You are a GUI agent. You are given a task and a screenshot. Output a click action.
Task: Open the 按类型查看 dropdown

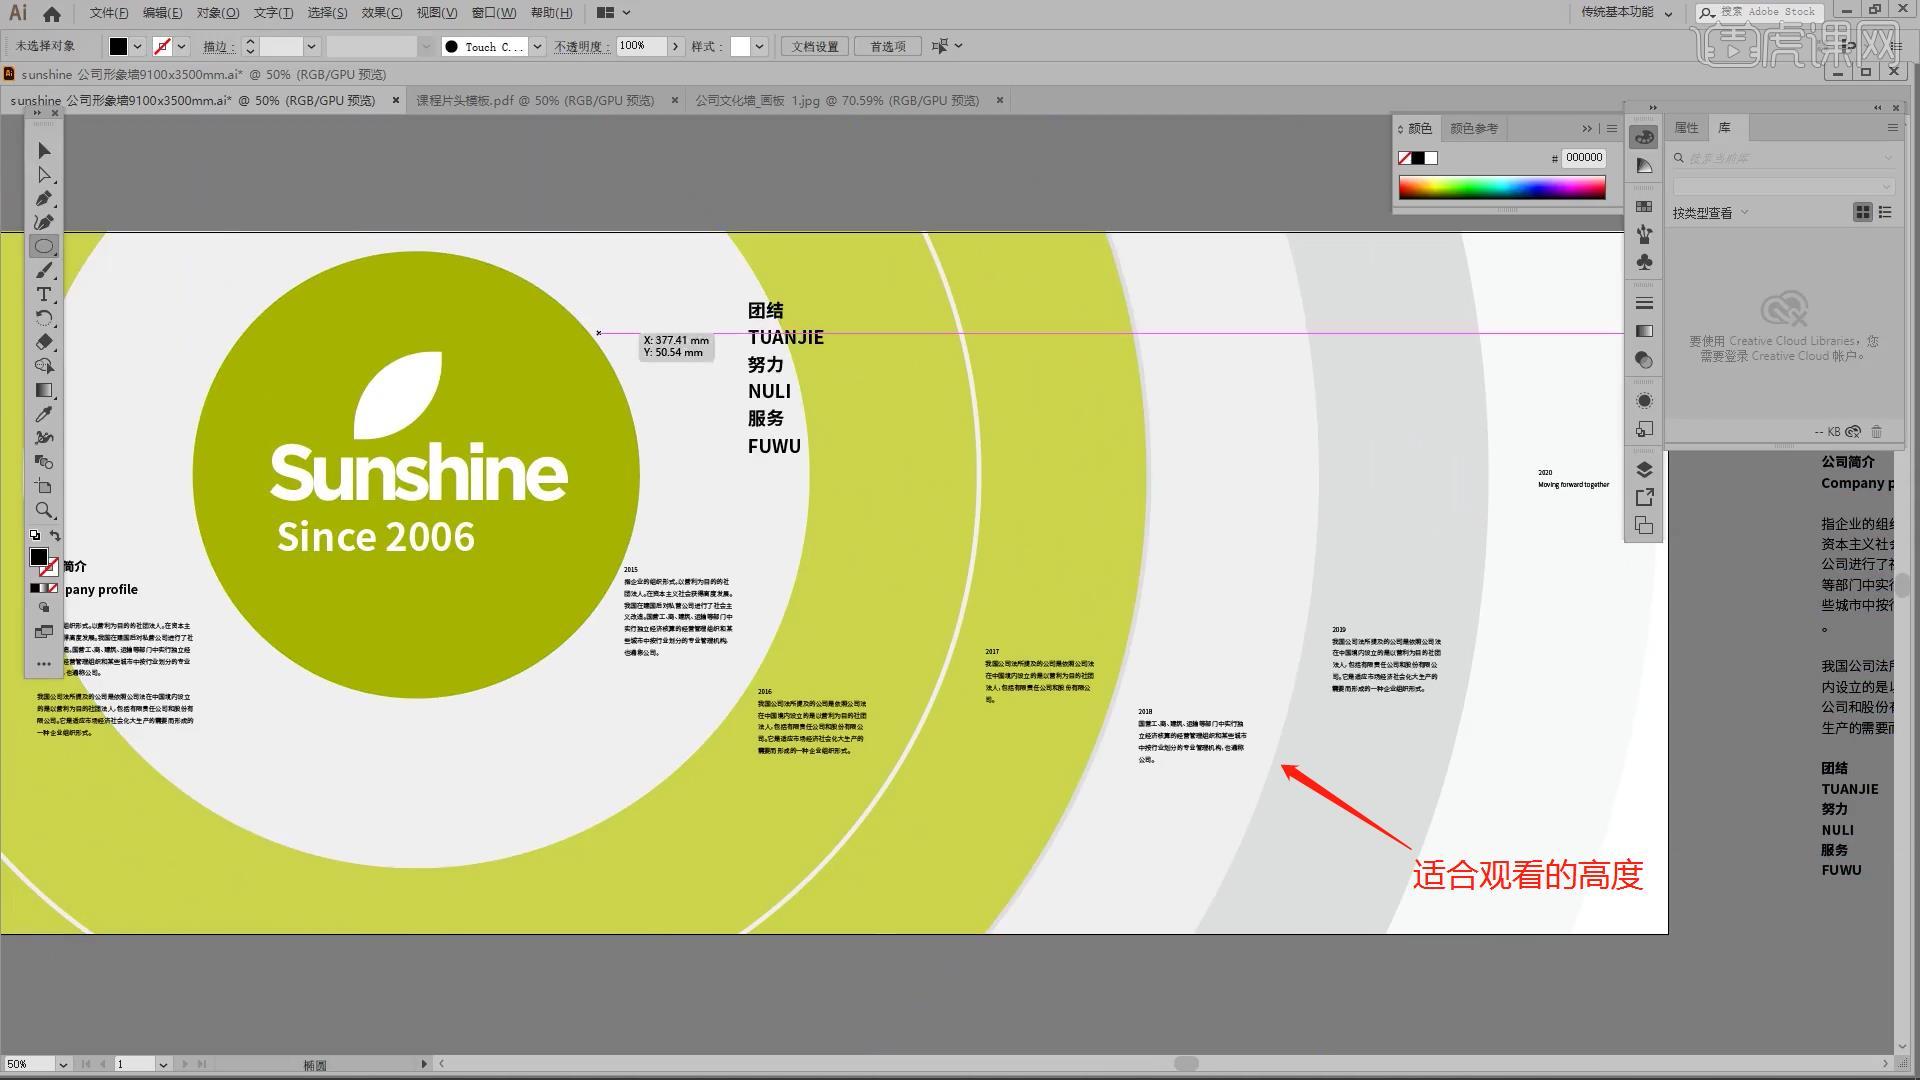coord(1744,212)
